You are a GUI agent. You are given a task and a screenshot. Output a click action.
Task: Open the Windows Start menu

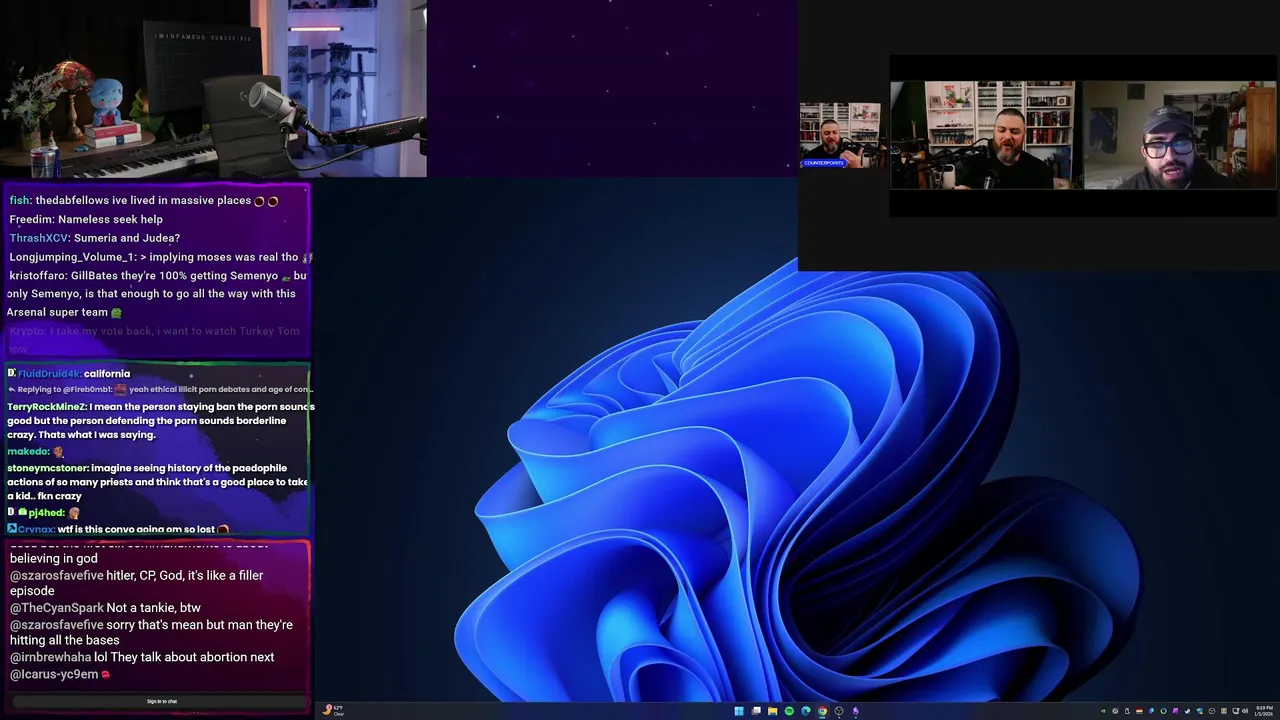tap(739, 711)
